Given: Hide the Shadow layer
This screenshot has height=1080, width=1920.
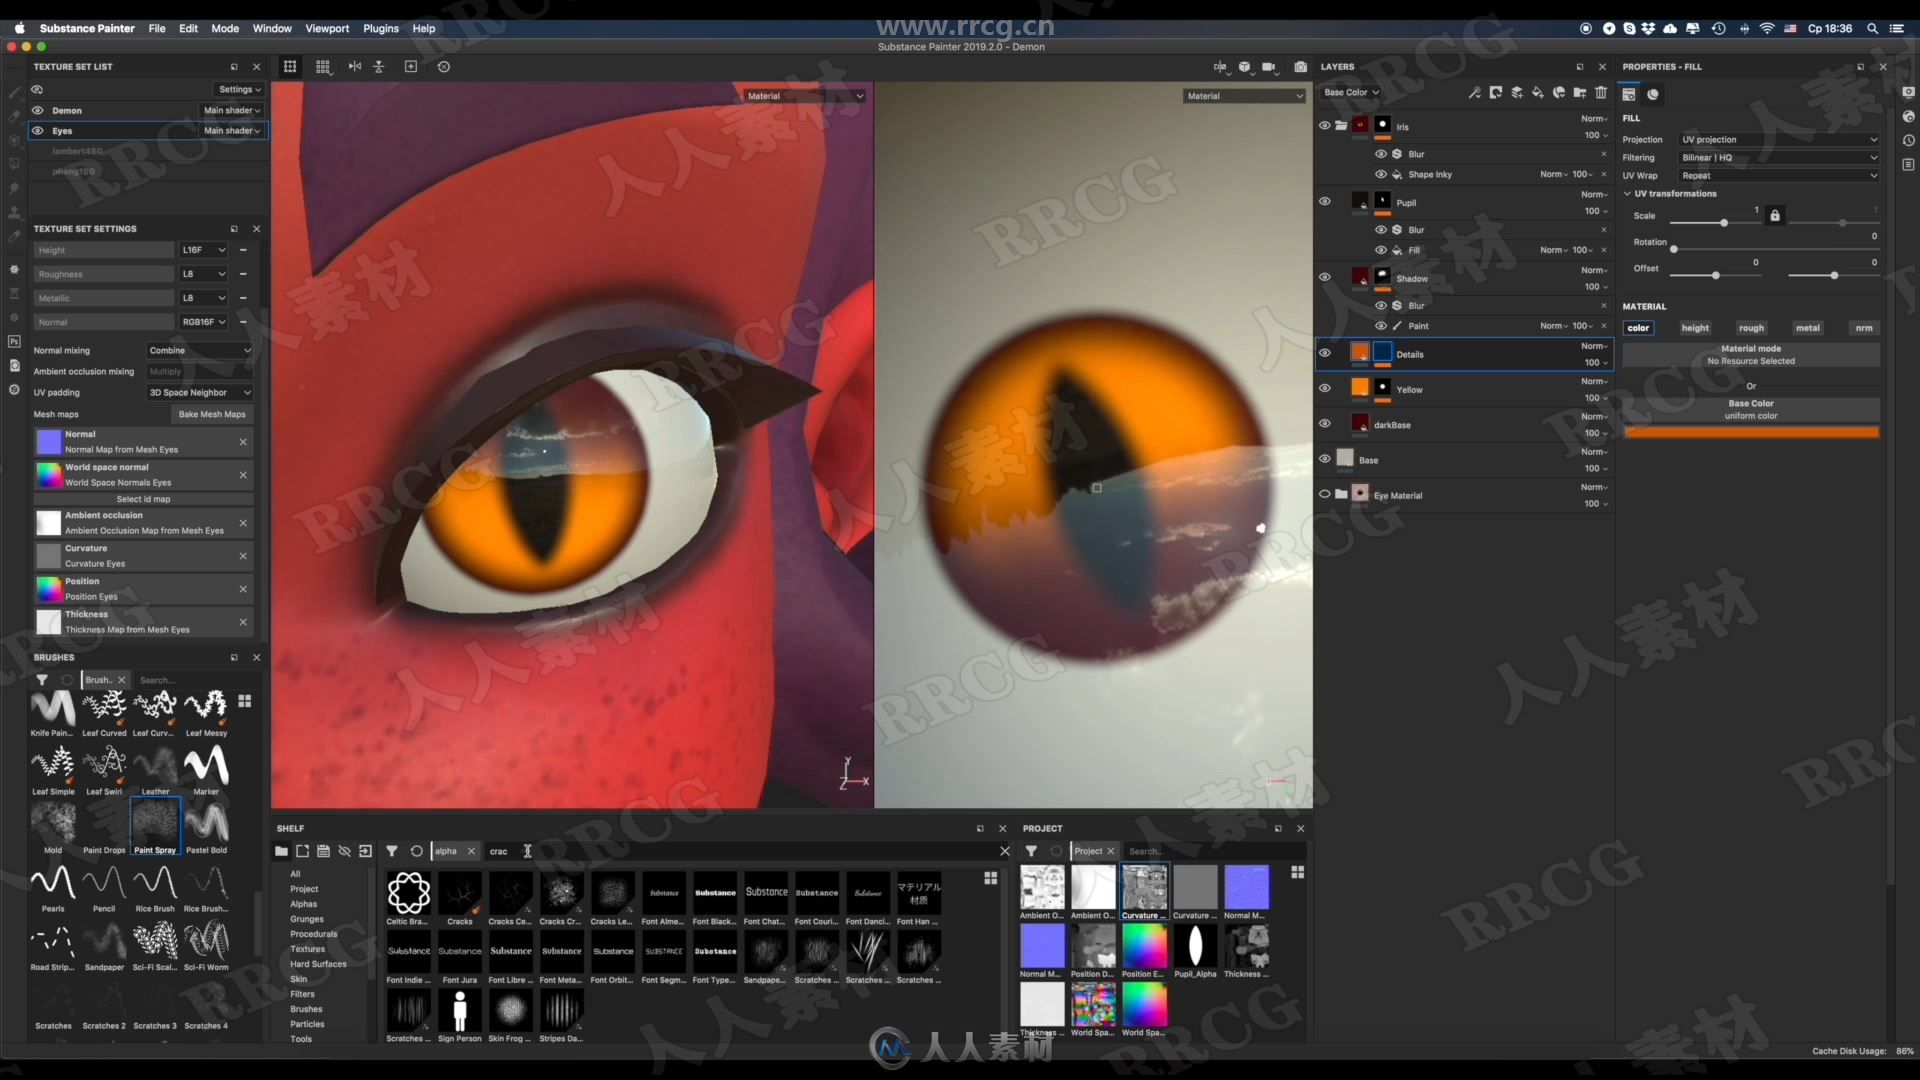Looking at the screenshot, I should click(x=1324, y=277).
